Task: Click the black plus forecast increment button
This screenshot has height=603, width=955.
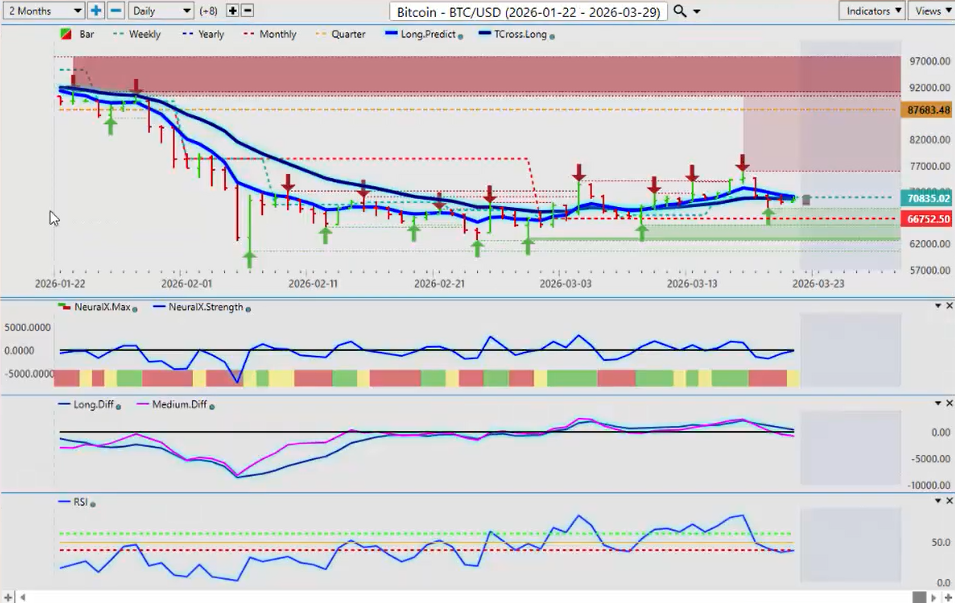Action: point(232,11)
